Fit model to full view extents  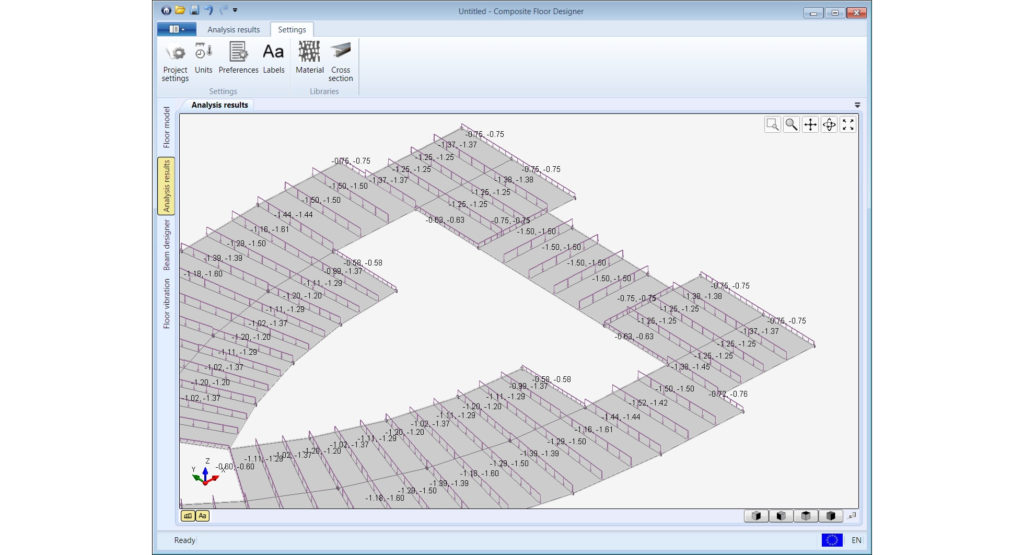[x=848, y=125]
